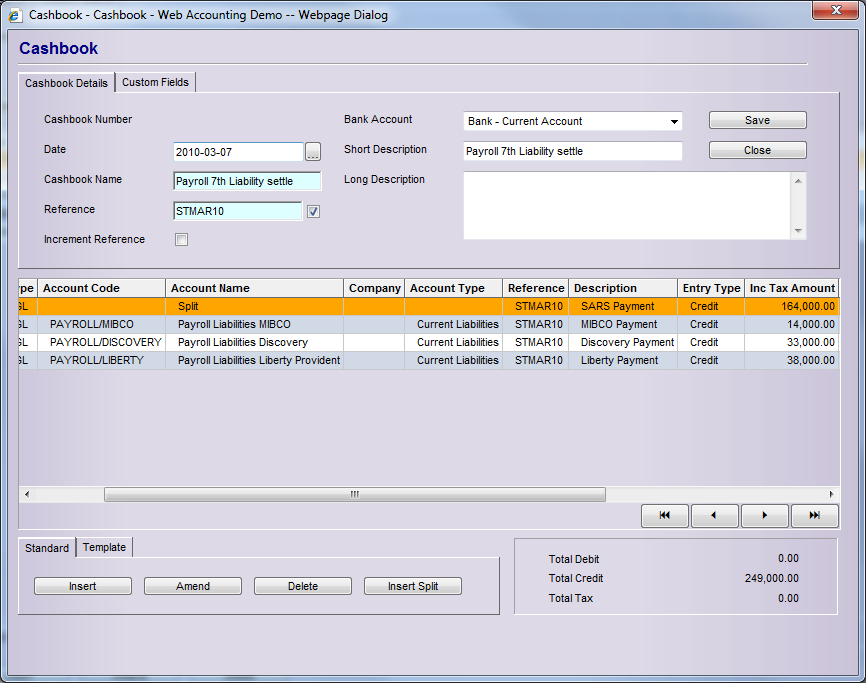Select the Standard tab
Screen dimensions: 866x683
pyautogui.click(x=47, y=548)
